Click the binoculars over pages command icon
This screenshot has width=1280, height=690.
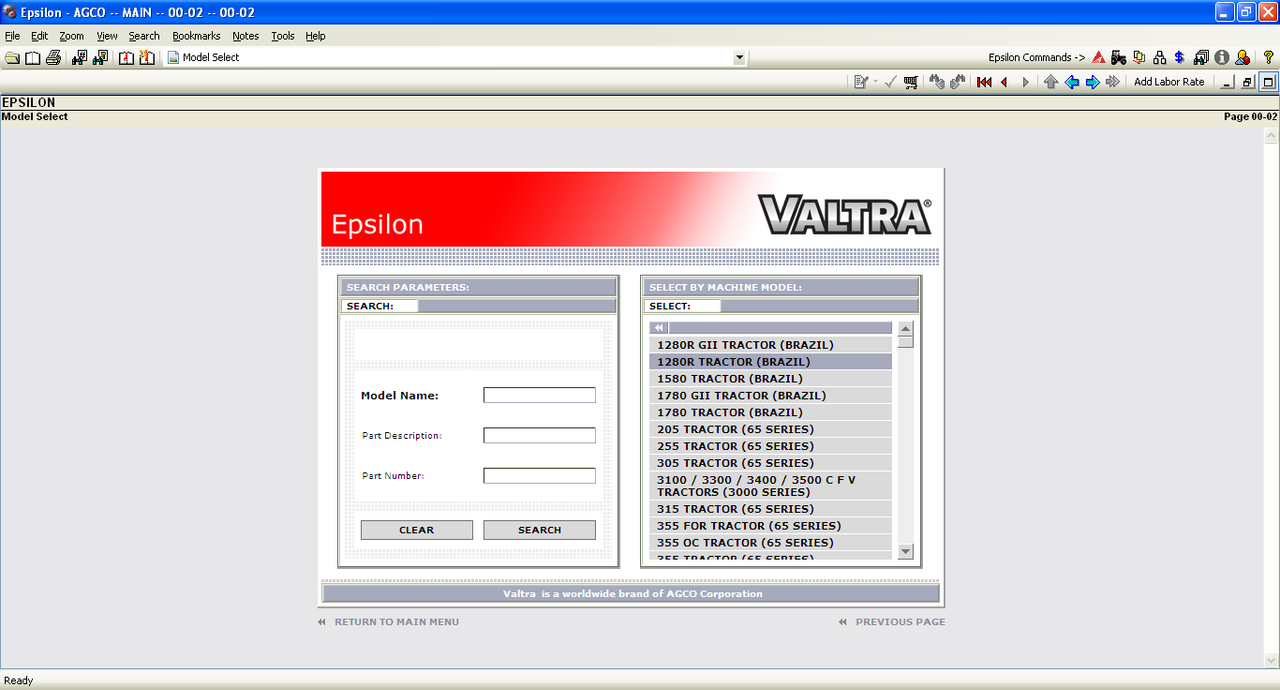coord(1201,58)
